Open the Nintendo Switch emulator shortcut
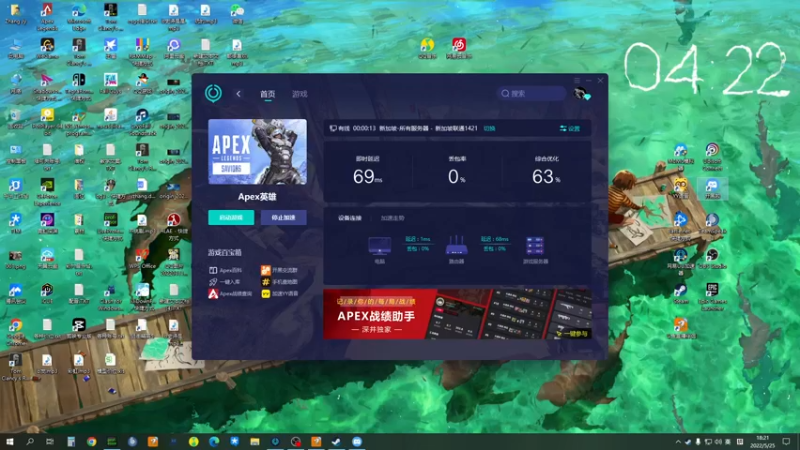 pyautogui.click(x=79, y=86)
